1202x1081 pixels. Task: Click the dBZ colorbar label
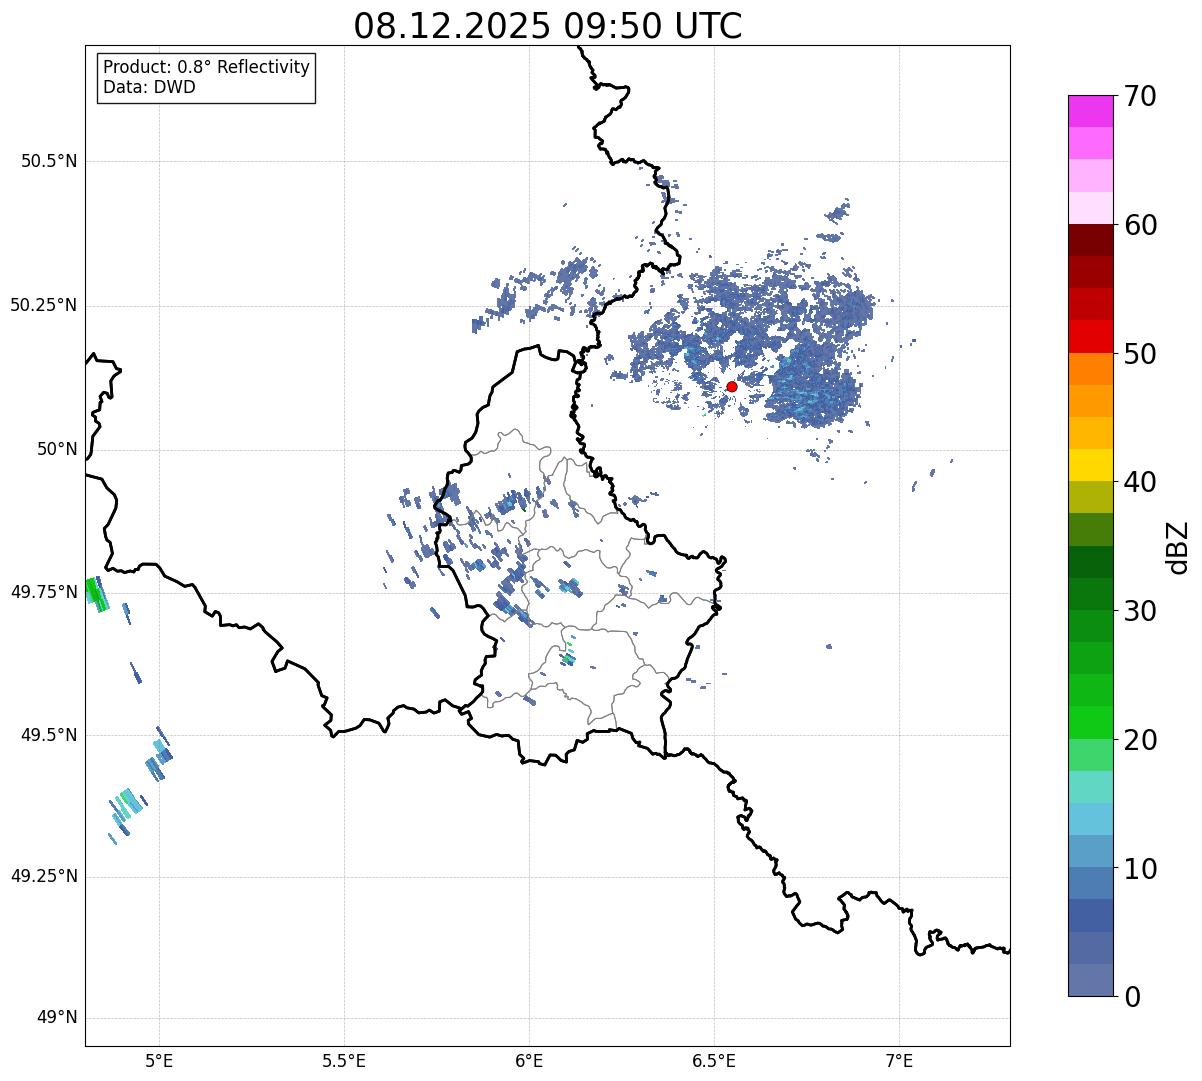coord(1177,547)
